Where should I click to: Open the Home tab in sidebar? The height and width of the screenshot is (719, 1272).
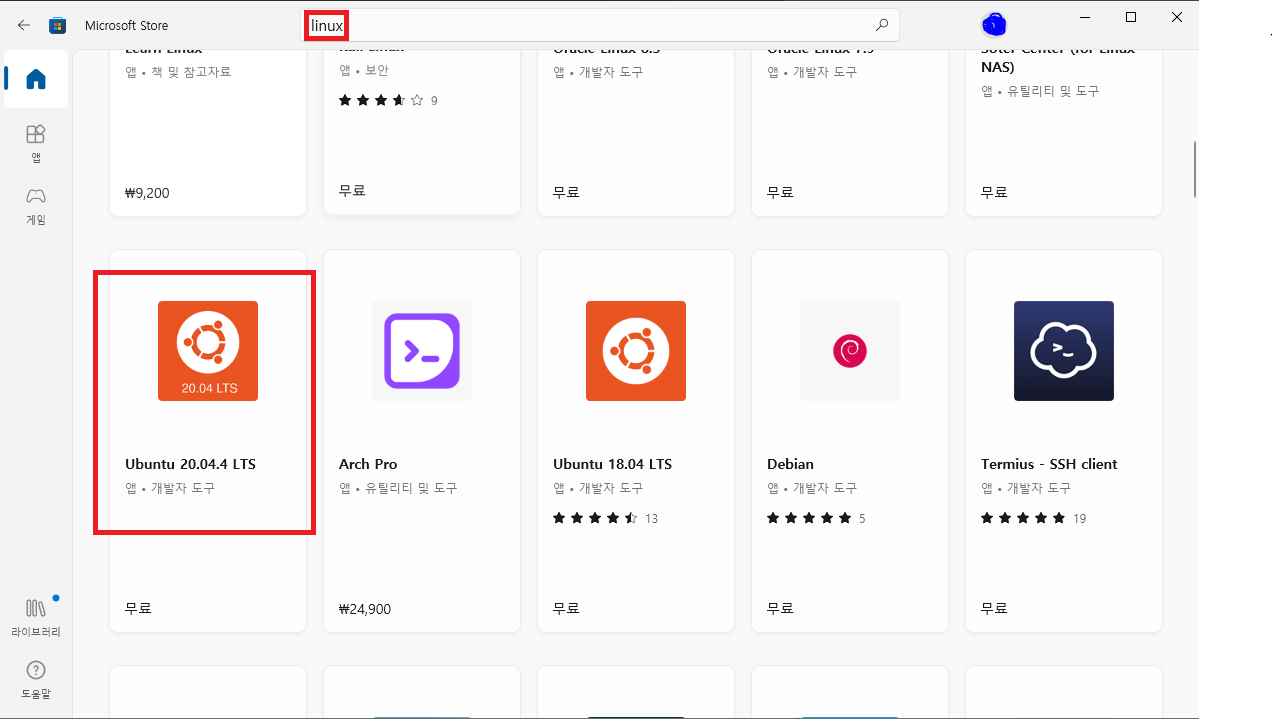36,79
